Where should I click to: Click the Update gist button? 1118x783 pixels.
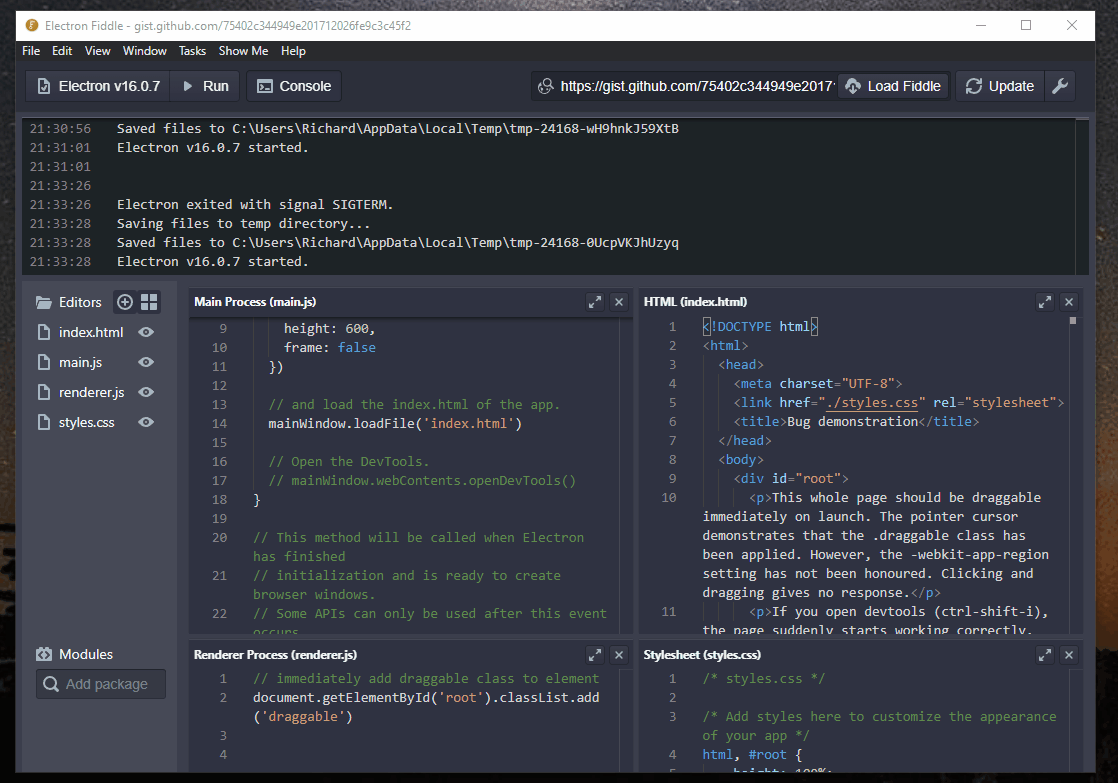[x=1000, y=86]
